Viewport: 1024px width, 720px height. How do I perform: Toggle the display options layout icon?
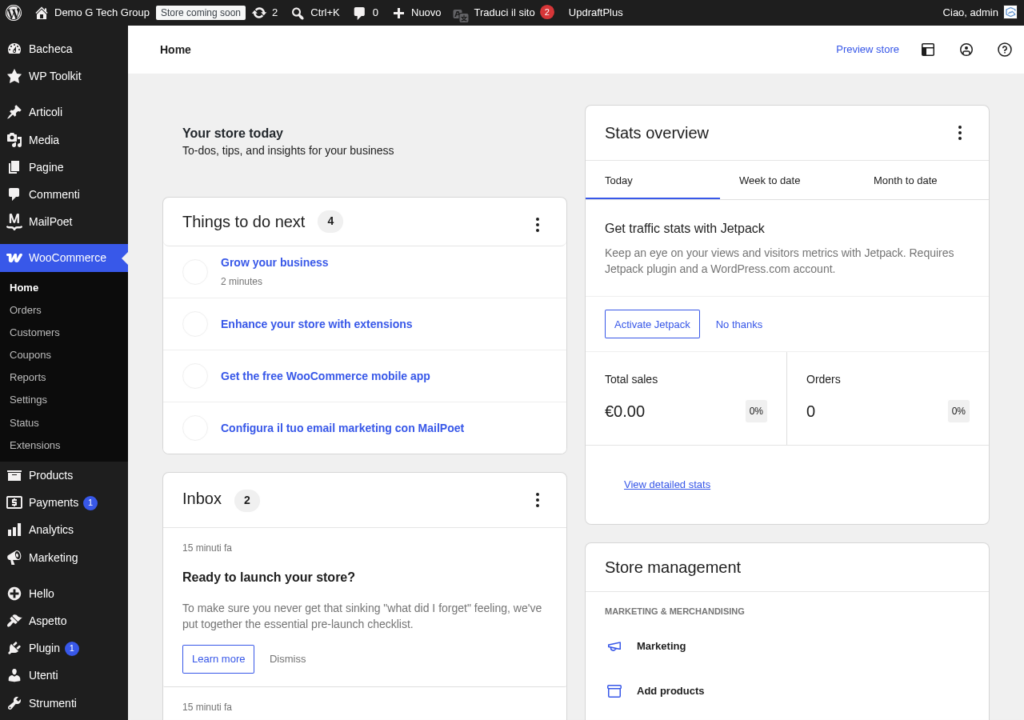(x=927, y=50)
